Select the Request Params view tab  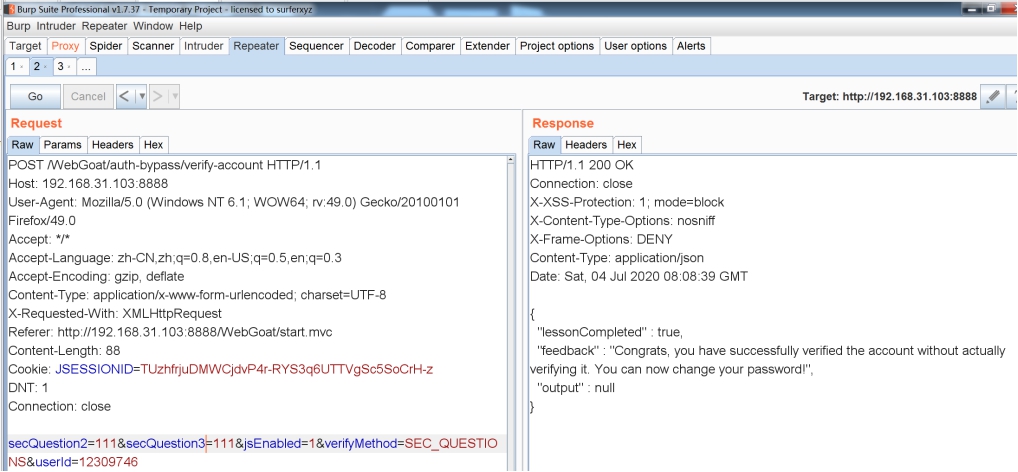[x=62, y=145]
